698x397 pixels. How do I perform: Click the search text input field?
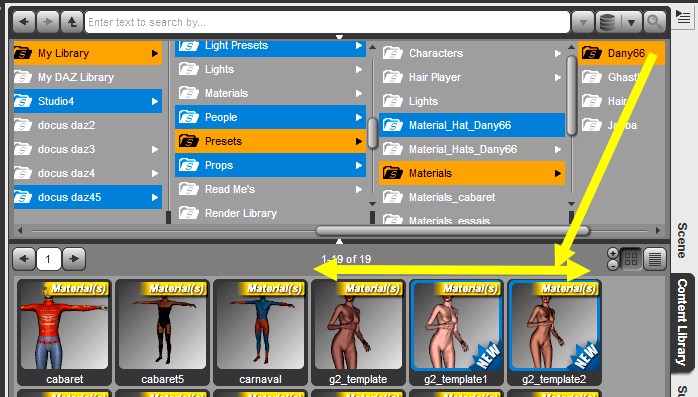[x=327, y=22]
